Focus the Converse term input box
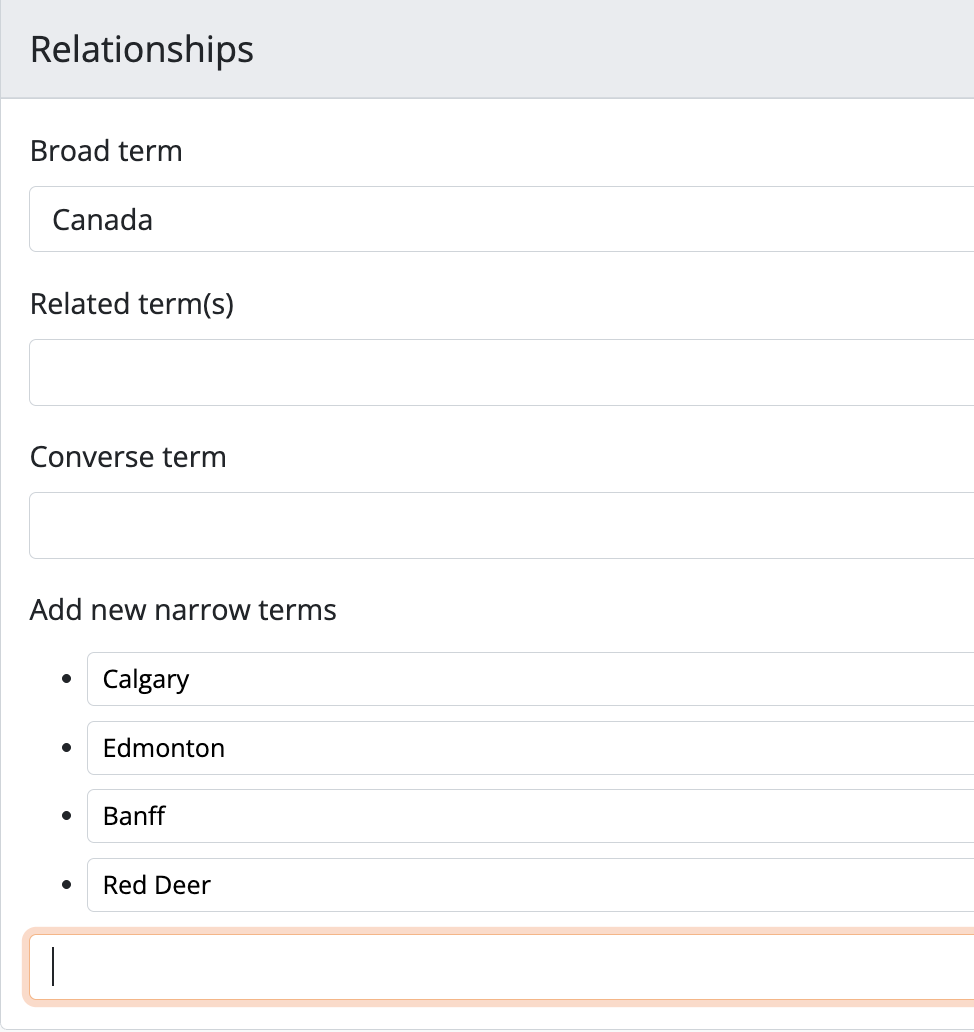 coord(500,525)
